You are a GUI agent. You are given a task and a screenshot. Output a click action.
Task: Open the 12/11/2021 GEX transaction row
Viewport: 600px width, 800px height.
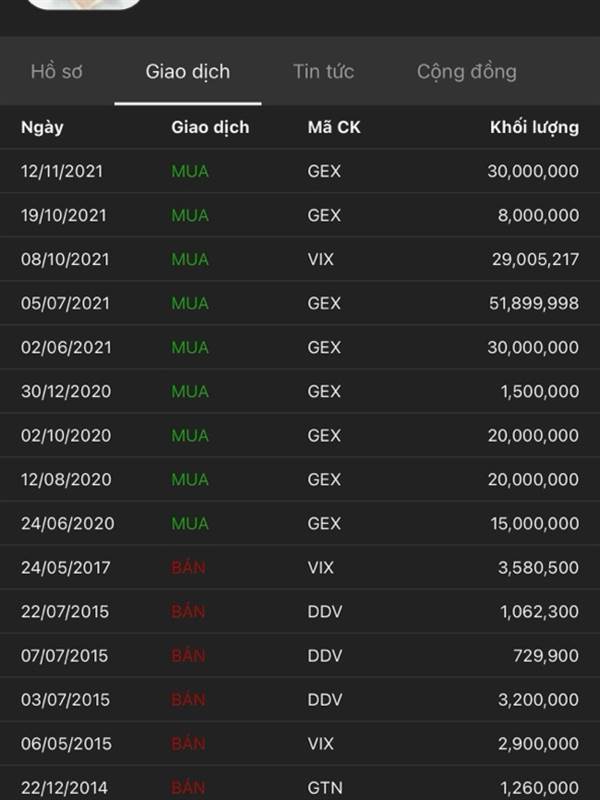(x=300, y=171)
